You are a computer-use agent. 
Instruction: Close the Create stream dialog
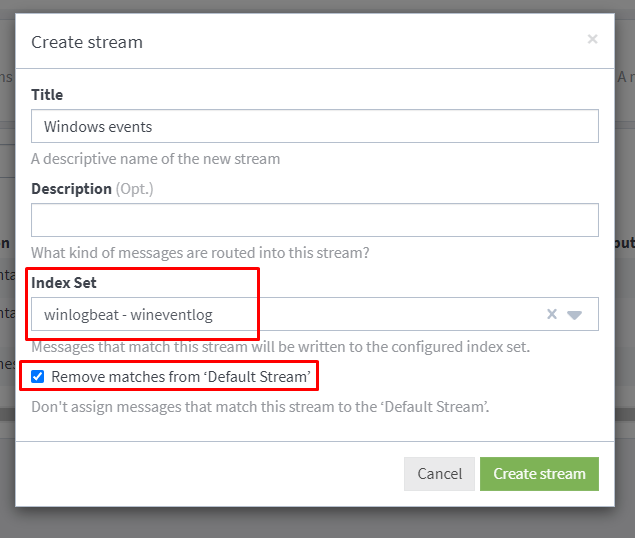[592, 39]
